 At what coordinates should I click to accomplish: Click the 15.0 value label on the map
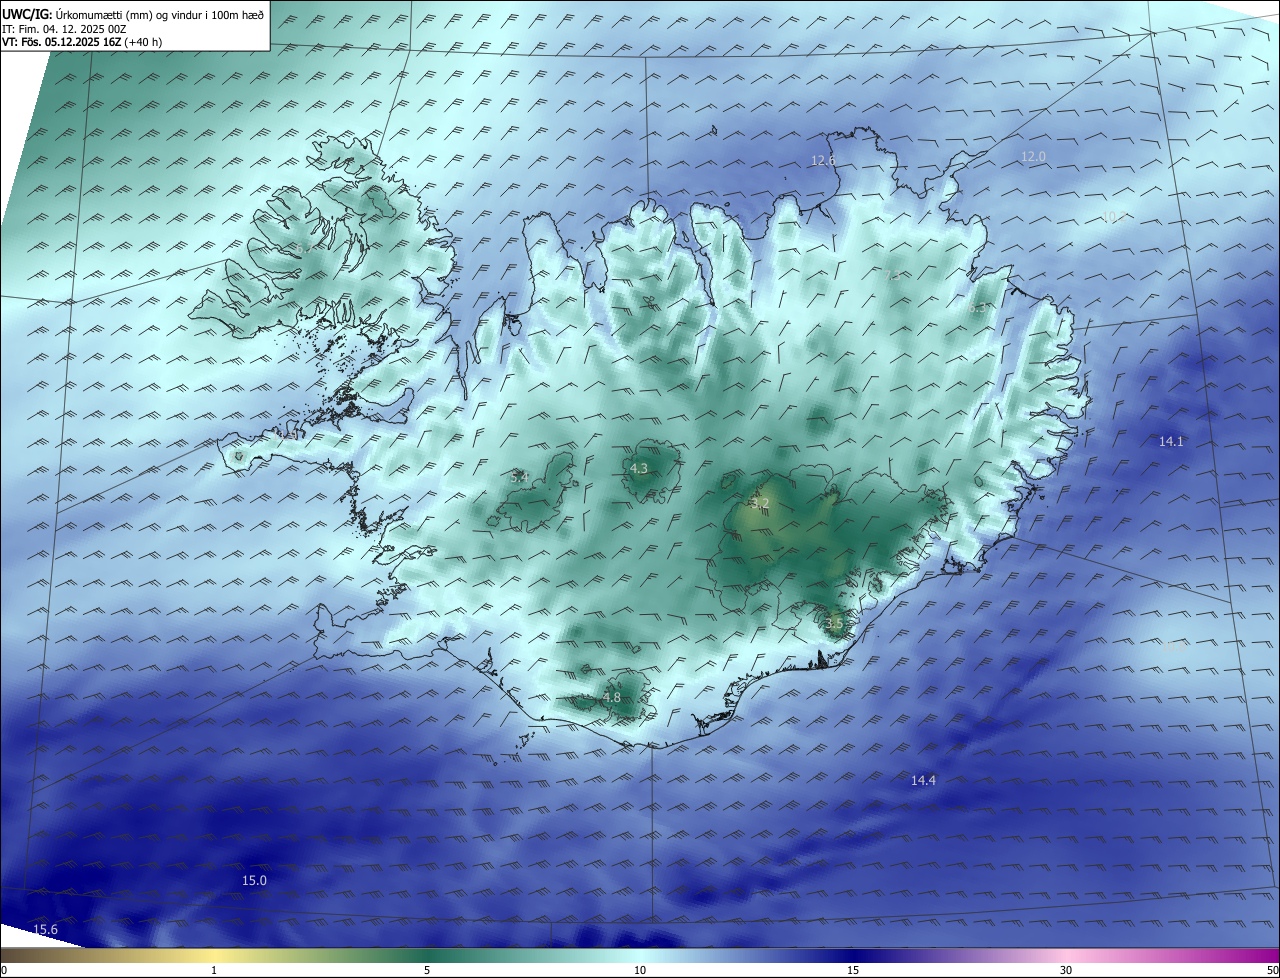(x=255, y=881)
